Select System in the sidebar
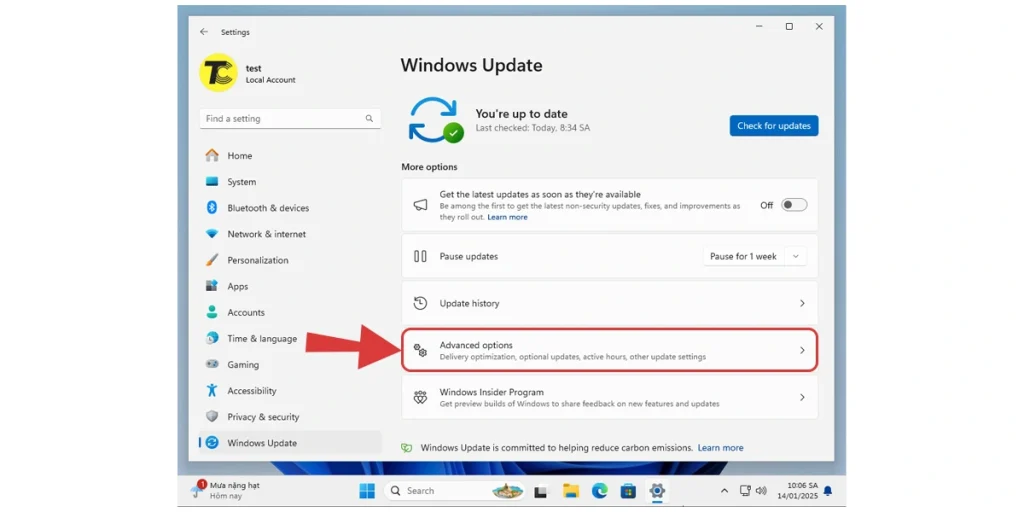Image resolution: width=1024 pixels, height=512 pixels. click(x=241, y=182)
